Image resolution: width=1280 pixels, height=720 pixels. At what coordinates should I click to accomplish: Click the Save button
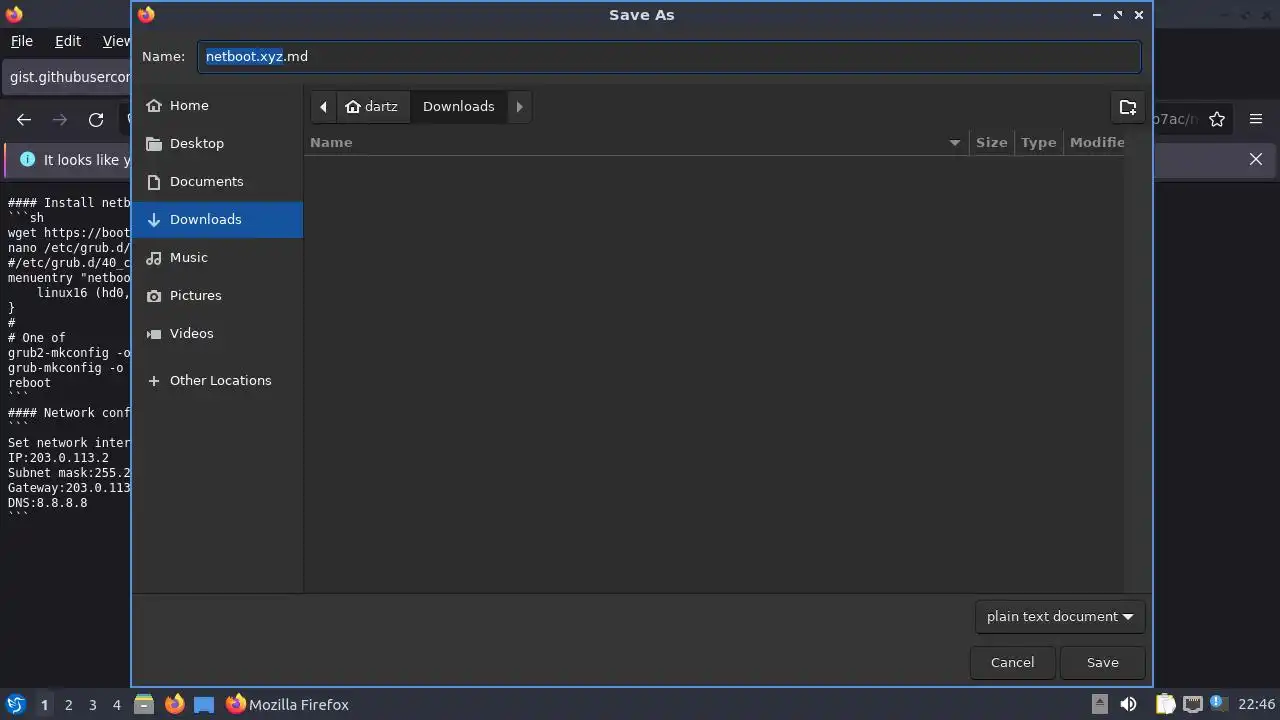(1102, 662)
